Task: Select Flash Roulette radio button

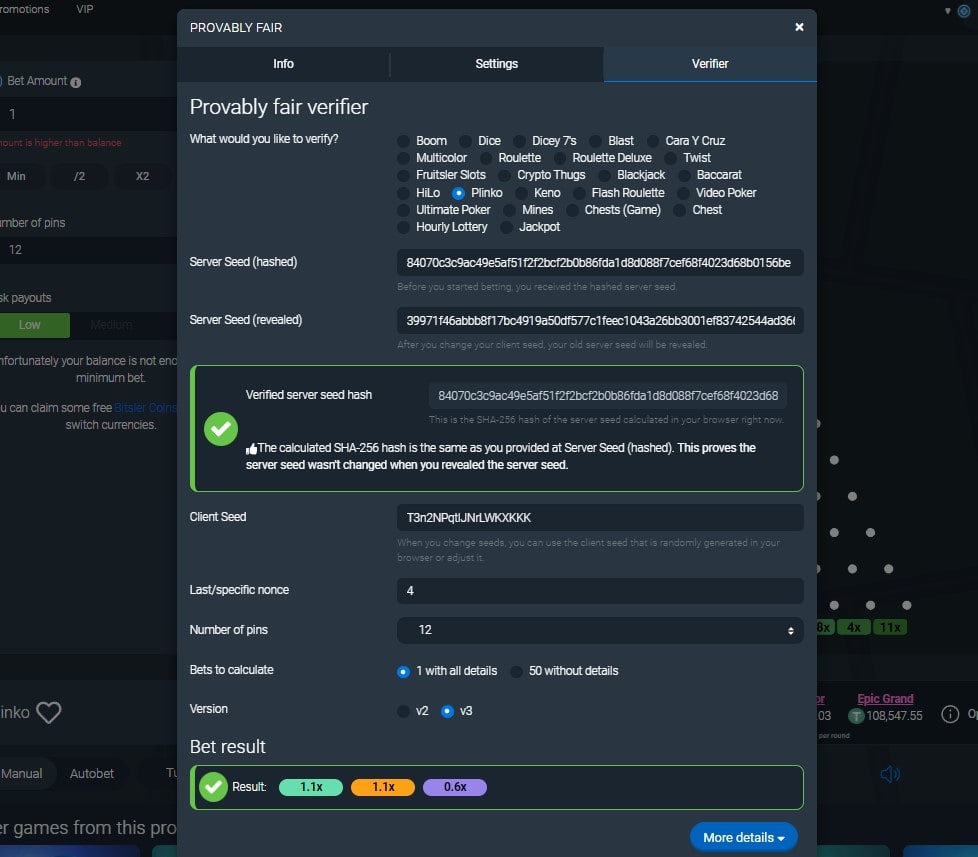Action: (579, 193)
